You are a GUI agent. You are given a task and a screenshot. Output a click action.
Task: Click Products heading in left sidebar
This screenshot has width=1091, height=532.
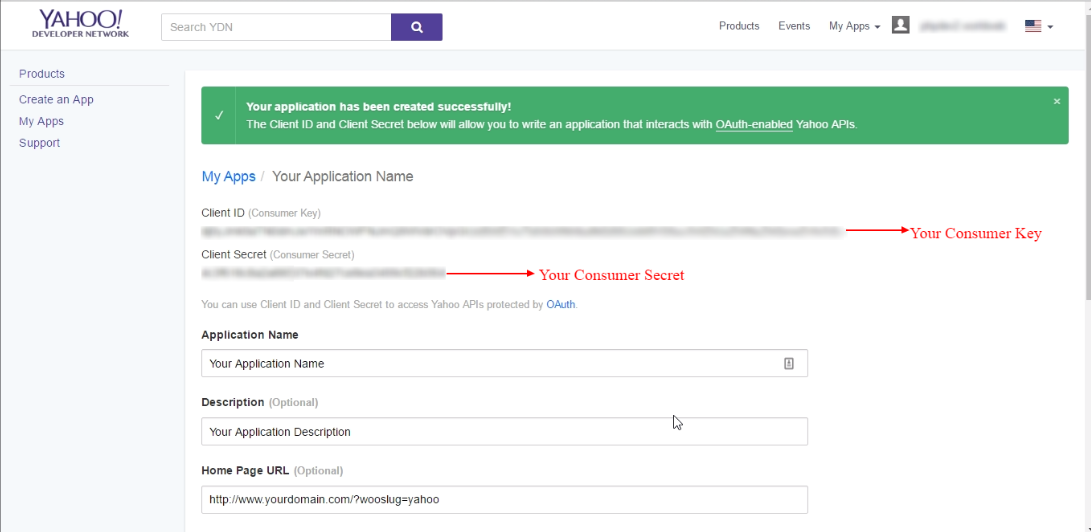42,74
